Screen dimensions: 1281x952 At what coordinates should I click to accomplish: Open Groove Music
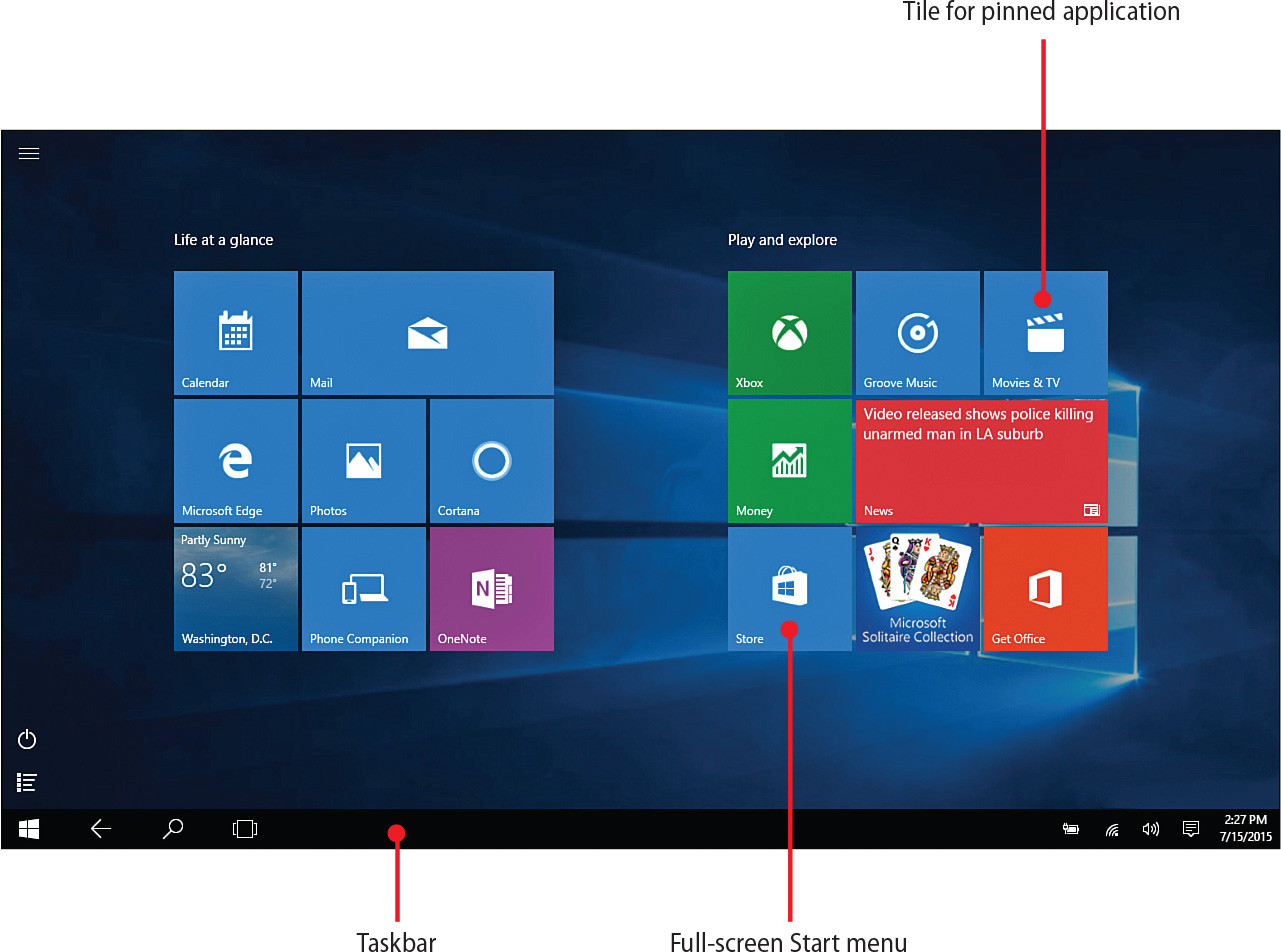(x=917, y=332)
